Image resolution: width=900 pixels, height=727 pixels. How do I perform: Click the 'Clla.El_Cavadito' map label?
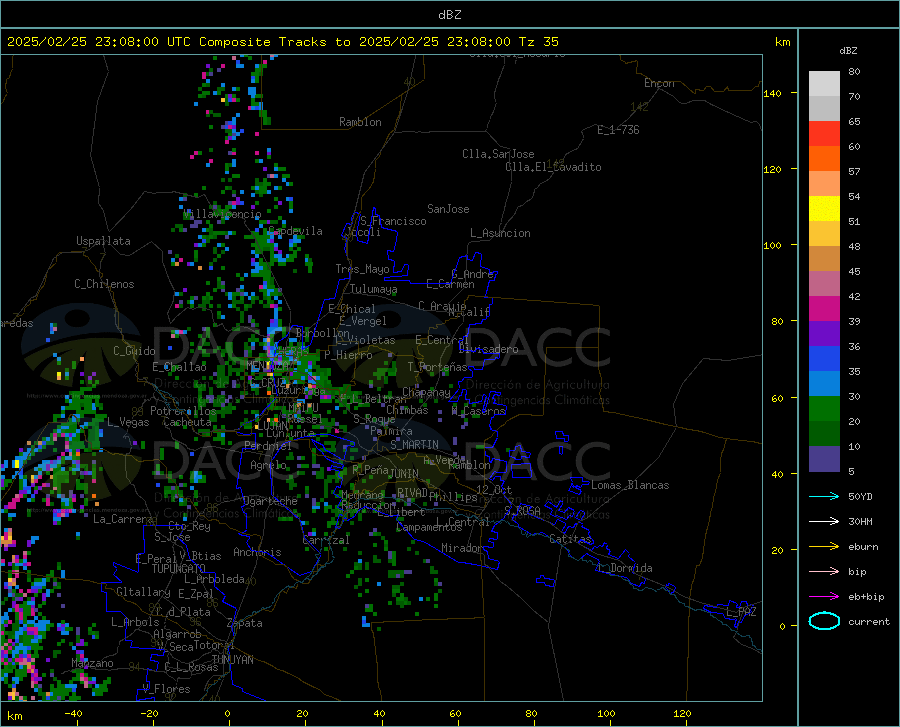[553, 167]
